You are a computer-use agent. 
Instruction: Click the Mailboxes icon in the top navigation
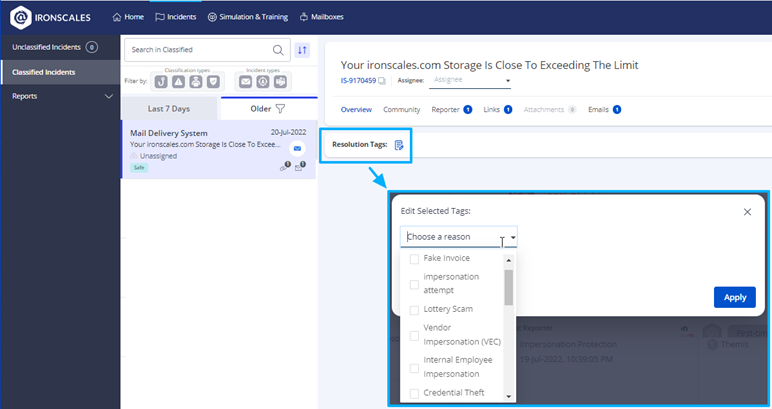[x=304, y=17]
